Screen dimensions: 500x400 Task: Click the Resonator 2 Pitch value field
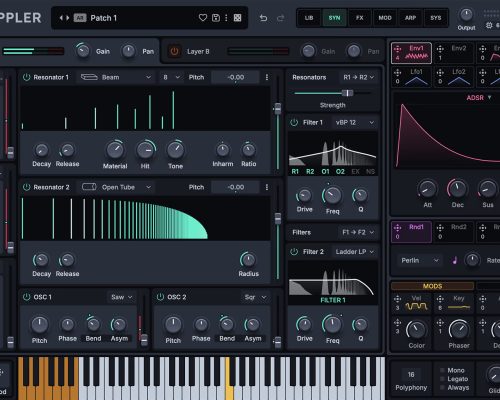[235, 187]
